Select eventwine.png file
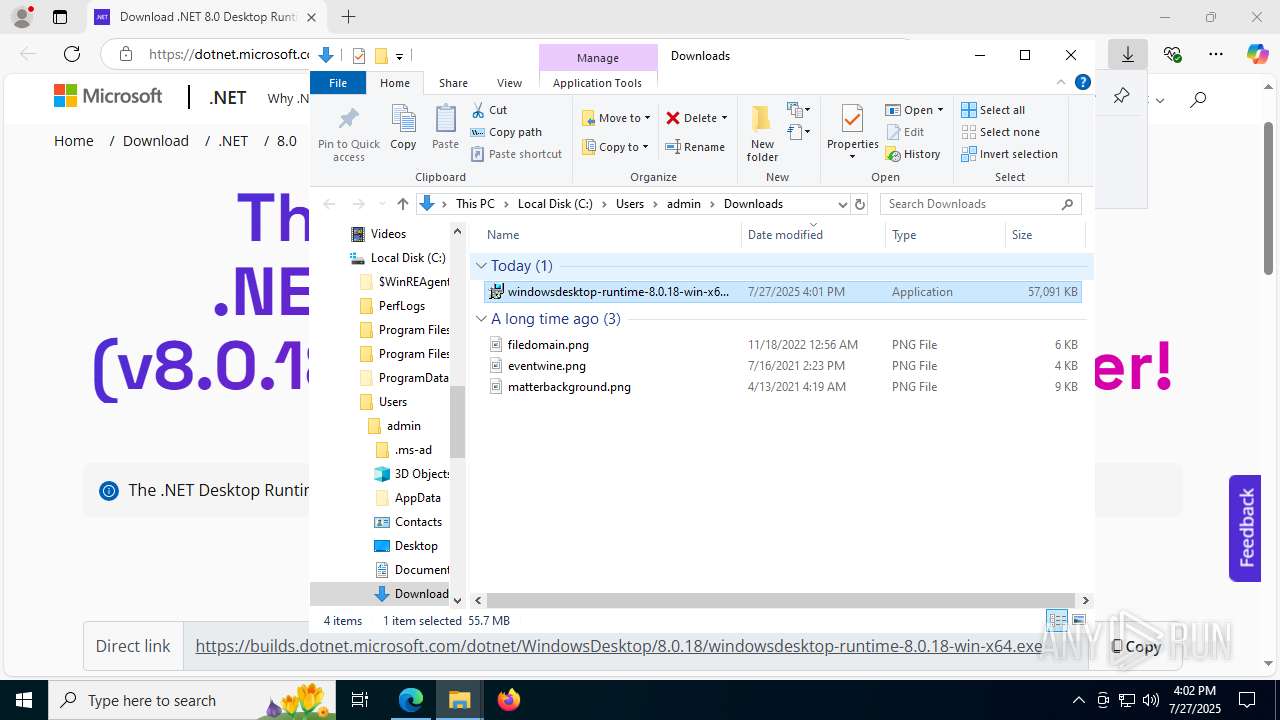Image resolution: width=1280 pixels, height=720 pixels. tap(782, 366)
